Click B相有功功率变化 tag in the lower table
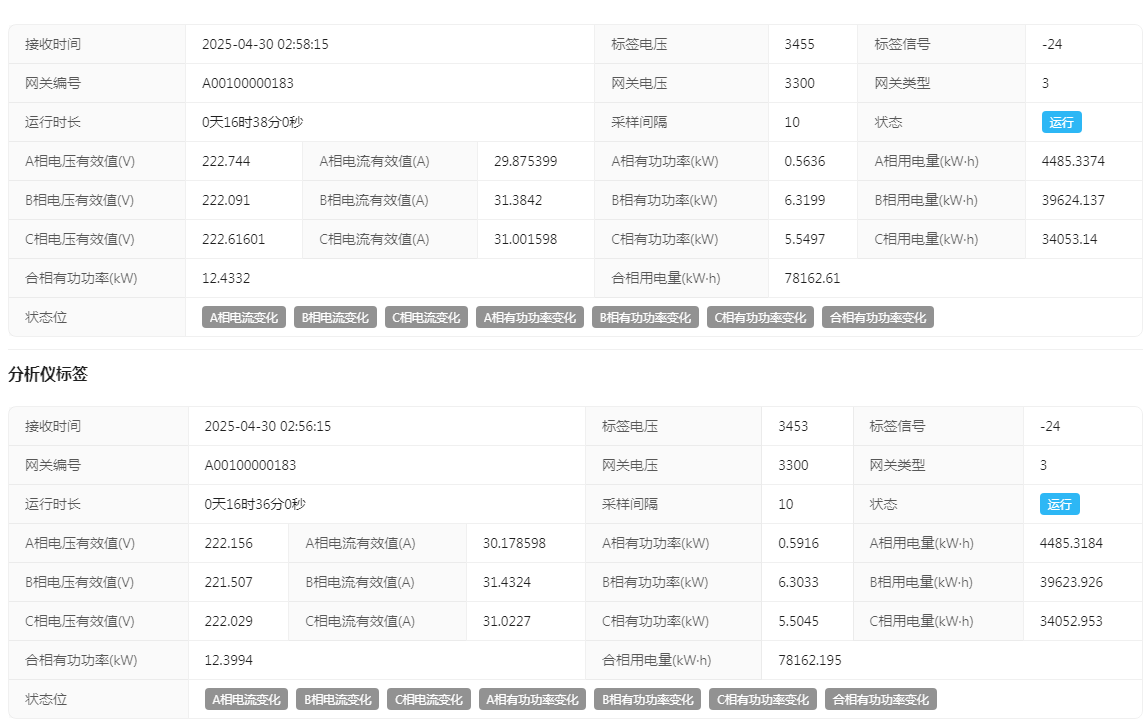Viewport: 1143px width, 726px height. click(647, 700)
